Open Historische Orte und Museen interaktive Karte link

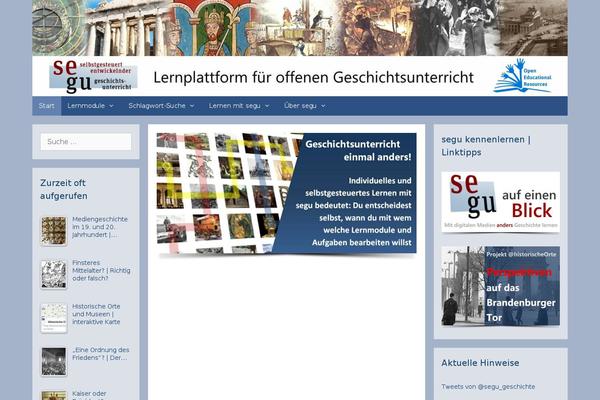pyautogui.click(x=96, y=314)
